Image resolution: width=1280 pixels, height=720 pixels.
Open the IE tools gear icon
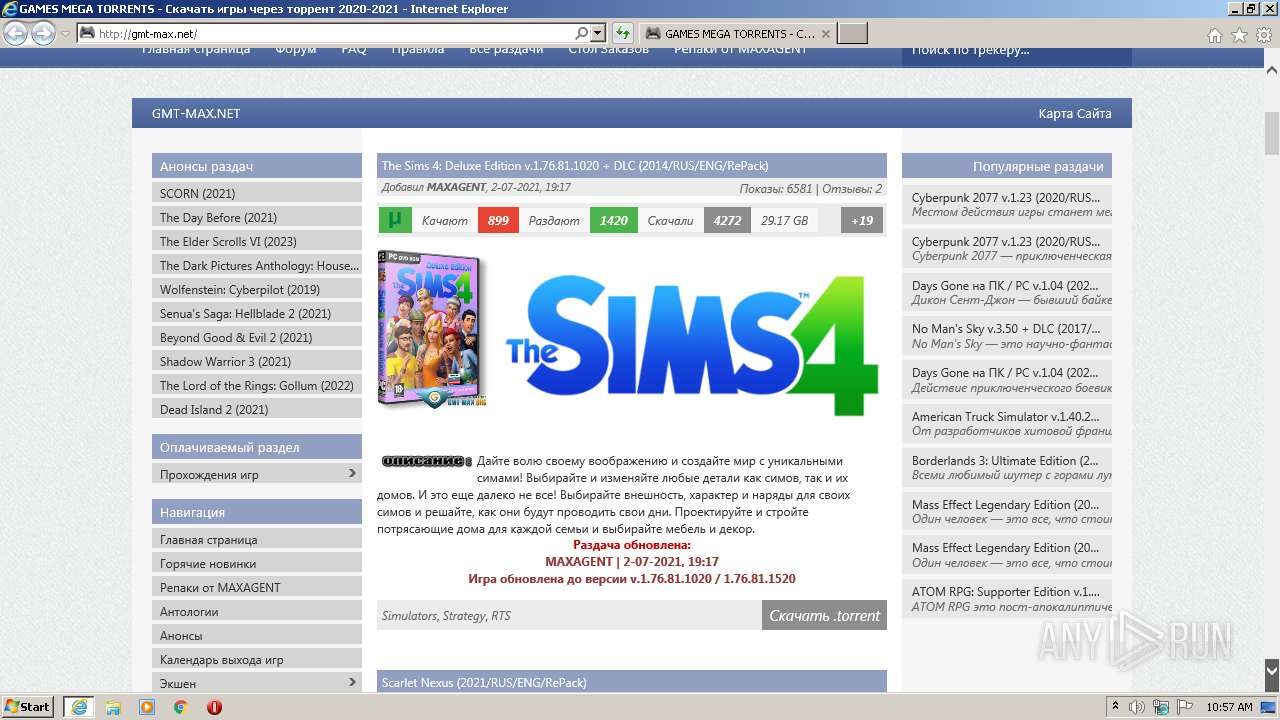click(1263, 35)
